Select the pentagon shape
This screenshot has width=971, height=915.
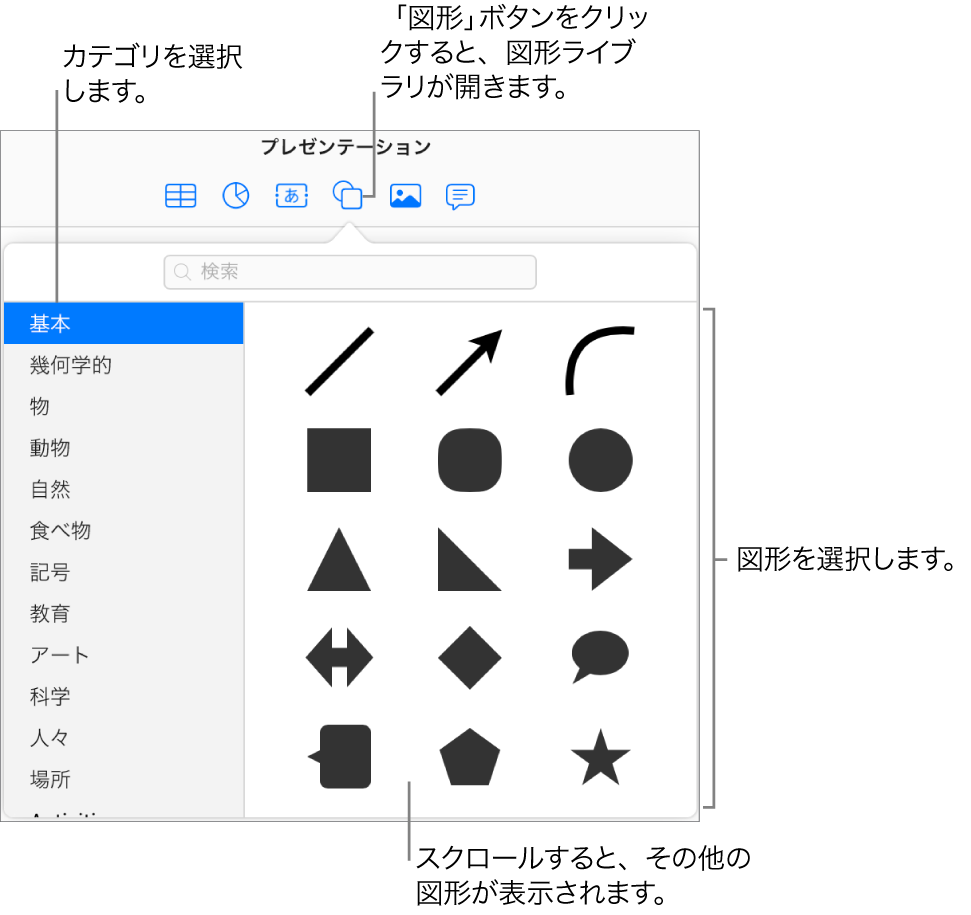470,758
